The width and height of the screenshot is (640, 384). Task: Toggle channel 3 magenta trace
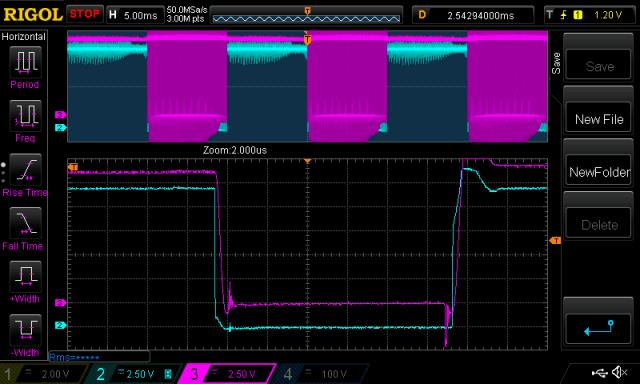coord(227,374)
